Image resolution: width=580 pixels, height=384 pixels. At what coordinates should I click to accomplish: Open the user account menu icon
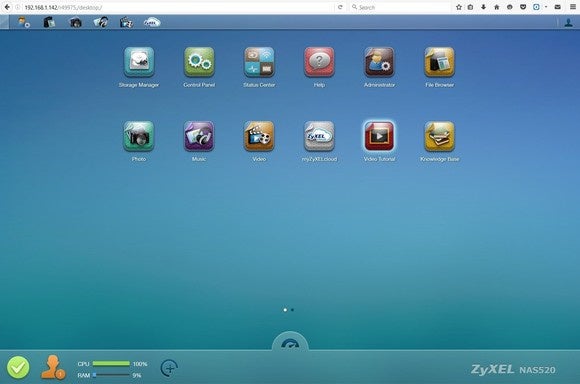coord(569,23)
